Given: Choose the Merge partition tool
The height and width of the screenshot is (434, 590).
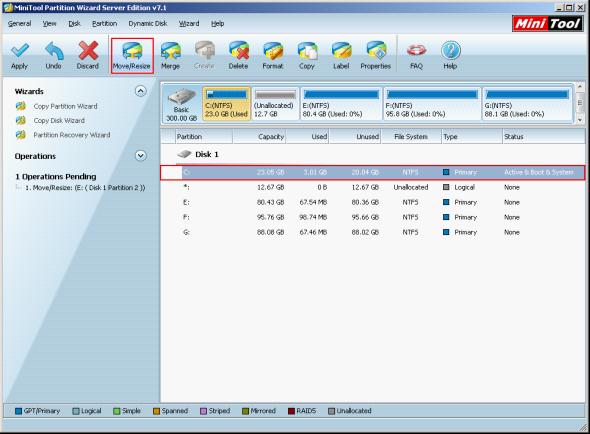Looking at the screenshot, I should point(170,55).
